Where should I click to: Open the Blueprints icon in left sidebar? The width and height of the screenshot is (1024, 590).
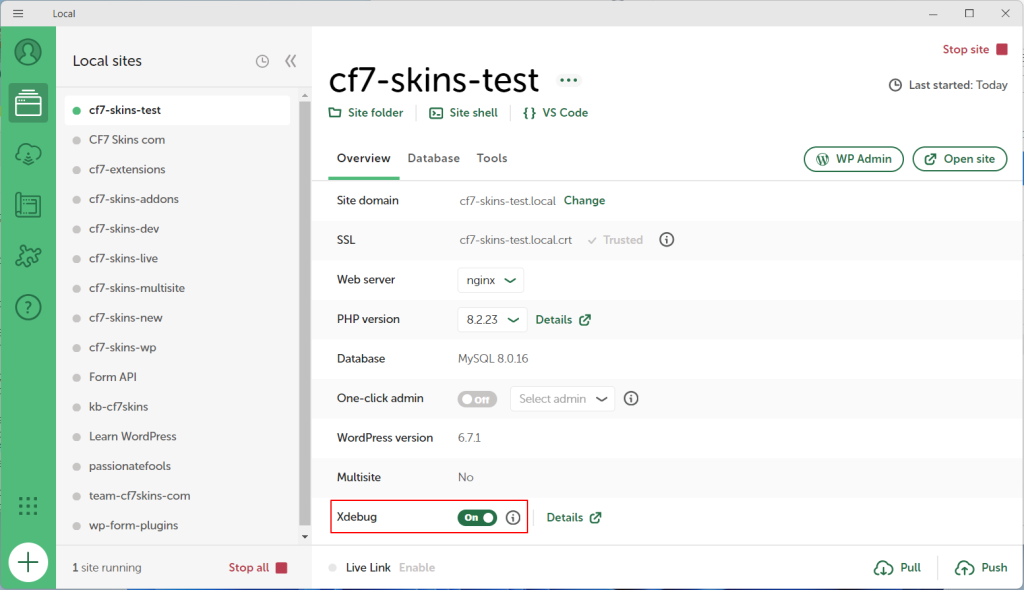pyautogui.click(x=28, y=205)
